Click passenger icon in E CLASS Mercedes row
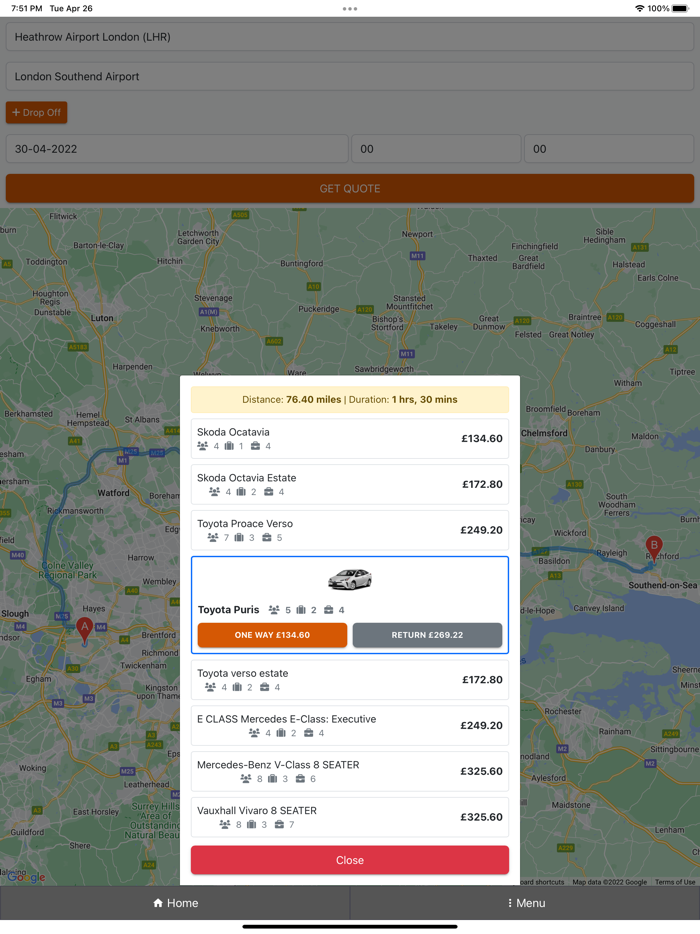Viewport: 700px width, 934px height. click(x=254, y=733)
